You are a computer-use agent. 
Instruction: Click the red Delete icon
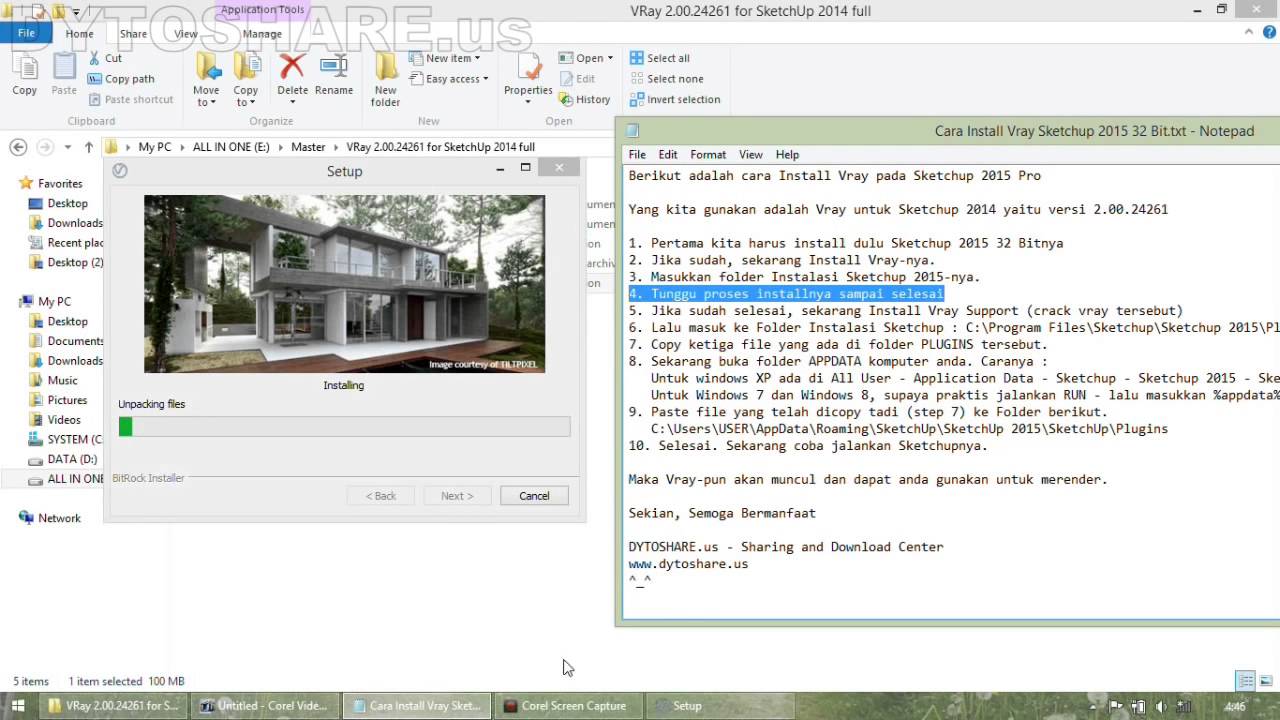click(x=292, y=67)
